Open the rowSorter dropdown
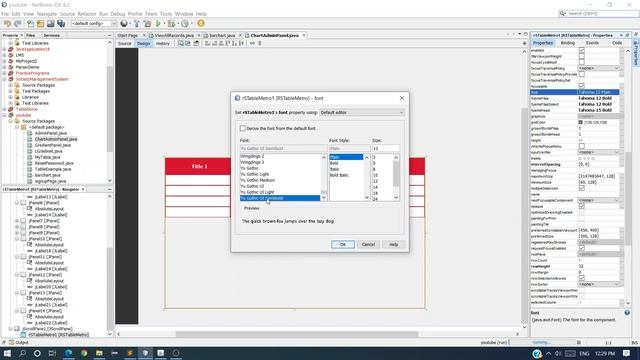The image size is (640, 360). tap(598, 284)
